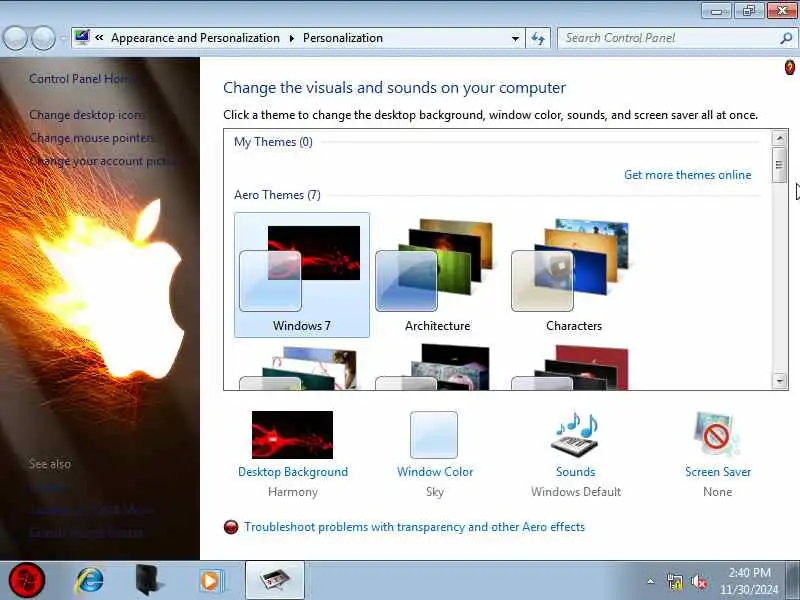Expand the address bar history dropdown
The height and width of the screenshot is (600, 800).
[515, 38]
